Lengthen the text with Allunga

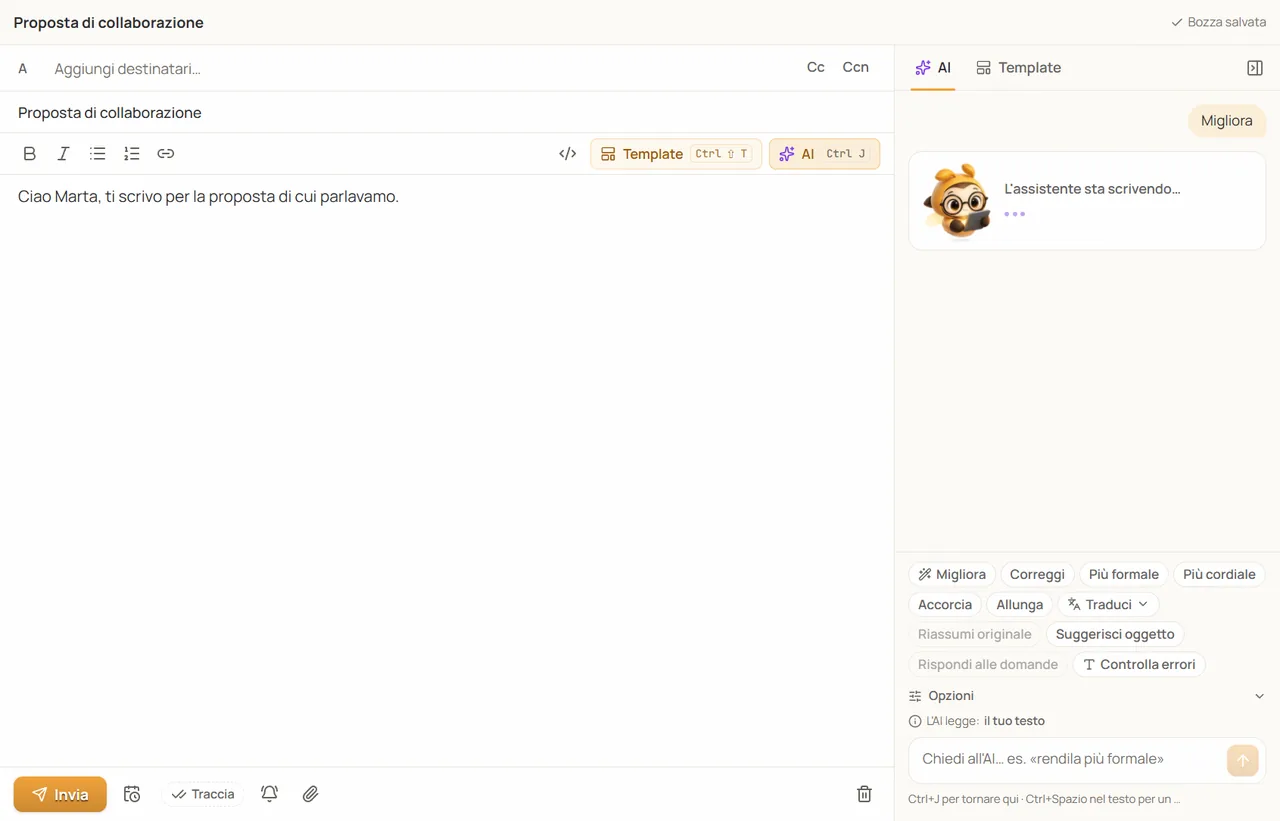pos(1020,604)
